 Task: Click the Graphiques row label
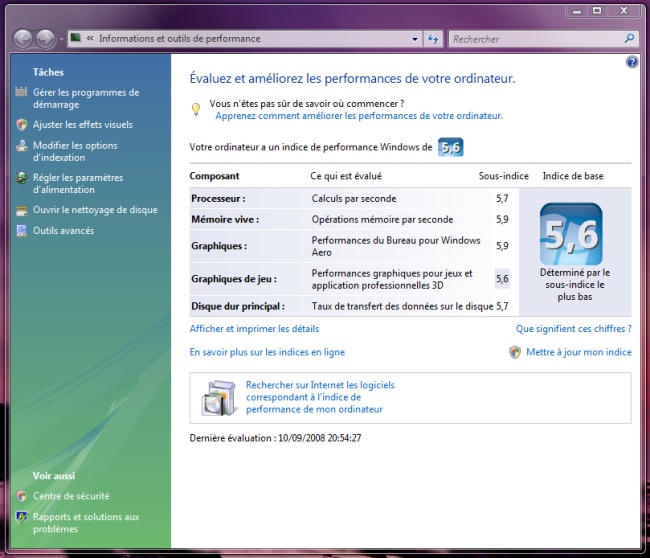(x=219, y=246)
